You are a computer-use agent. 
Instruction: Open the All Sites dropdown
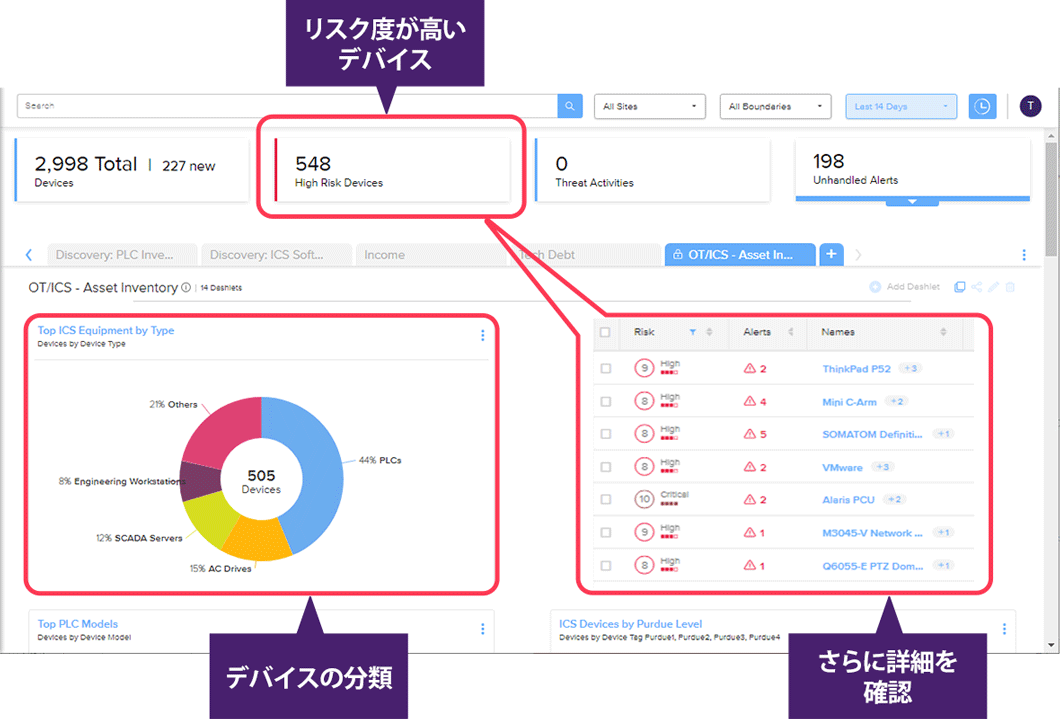click(x=649, y=106)
